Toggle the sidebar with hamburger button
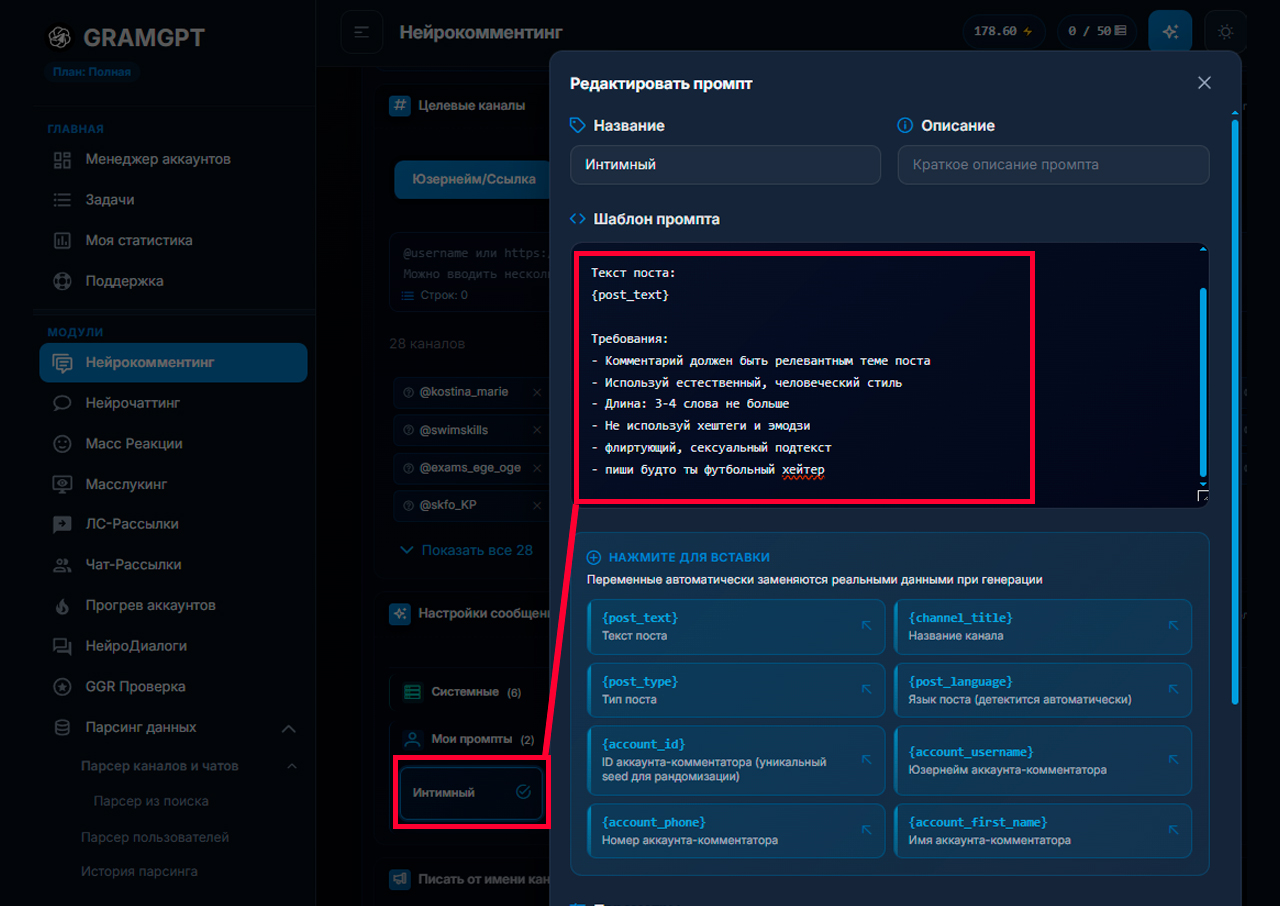The image size is (1280, 906). [361, 32]
